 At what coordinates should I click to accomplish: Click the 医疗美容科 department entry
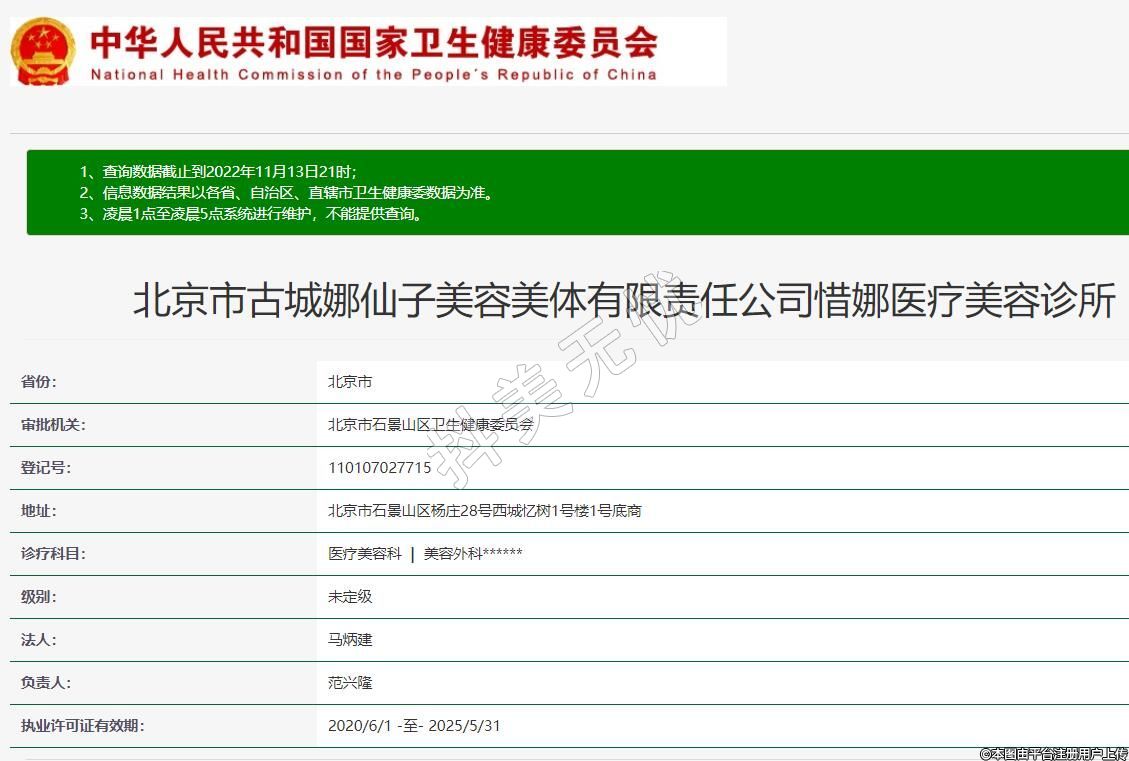coord(365,554)
